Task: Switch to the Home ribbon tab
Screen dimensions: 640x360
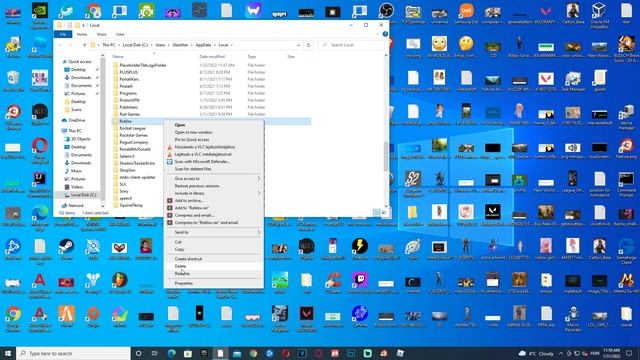Action: (82, 34)
